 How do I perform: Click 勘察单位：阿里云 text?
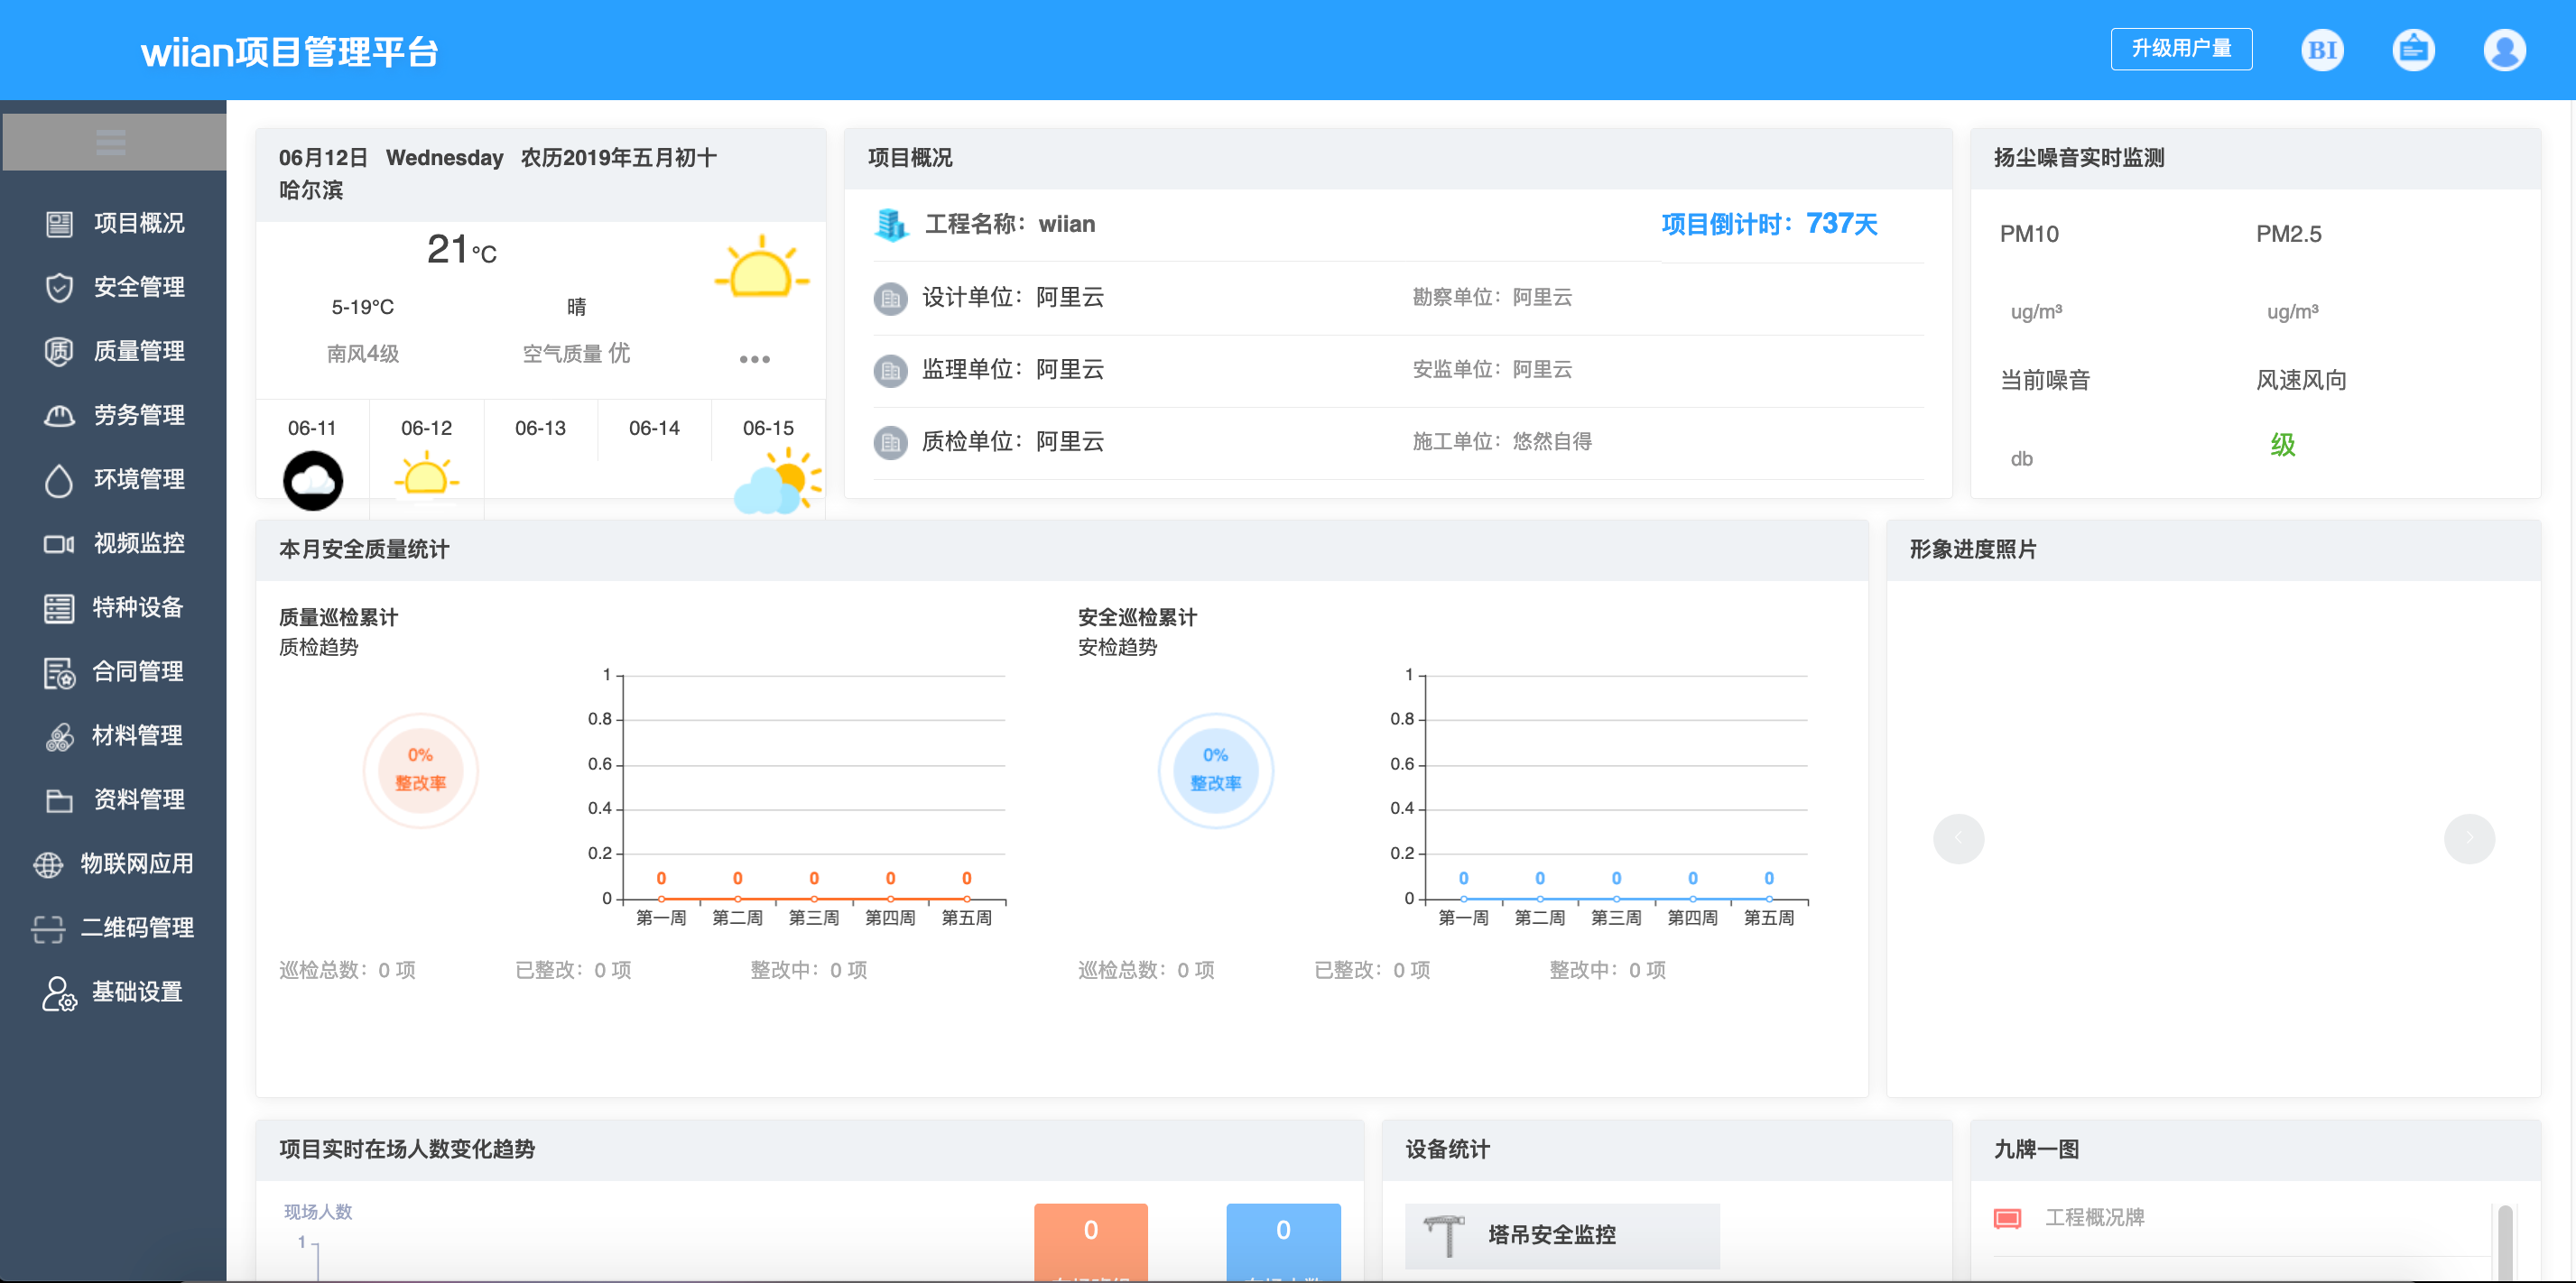point(1492,297)
